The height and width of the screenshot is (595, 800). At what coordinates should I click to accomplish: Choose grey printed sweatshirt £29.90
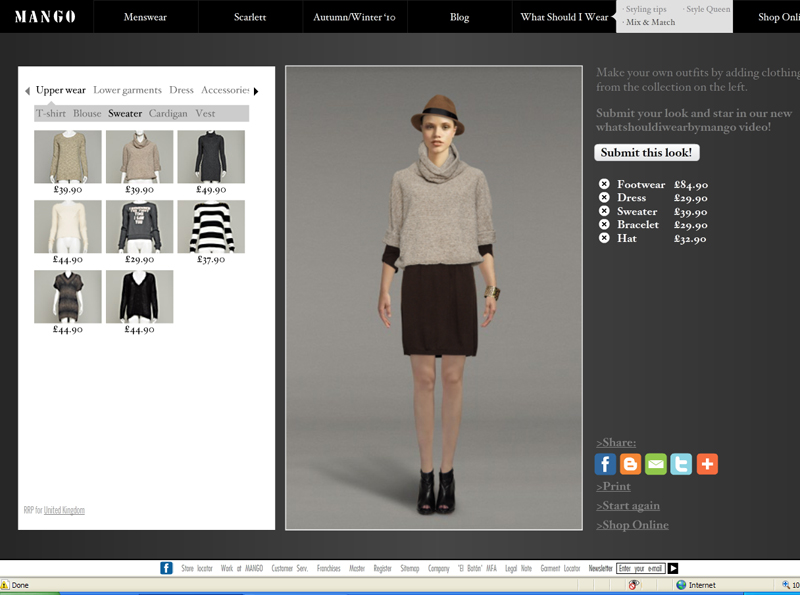140,227
